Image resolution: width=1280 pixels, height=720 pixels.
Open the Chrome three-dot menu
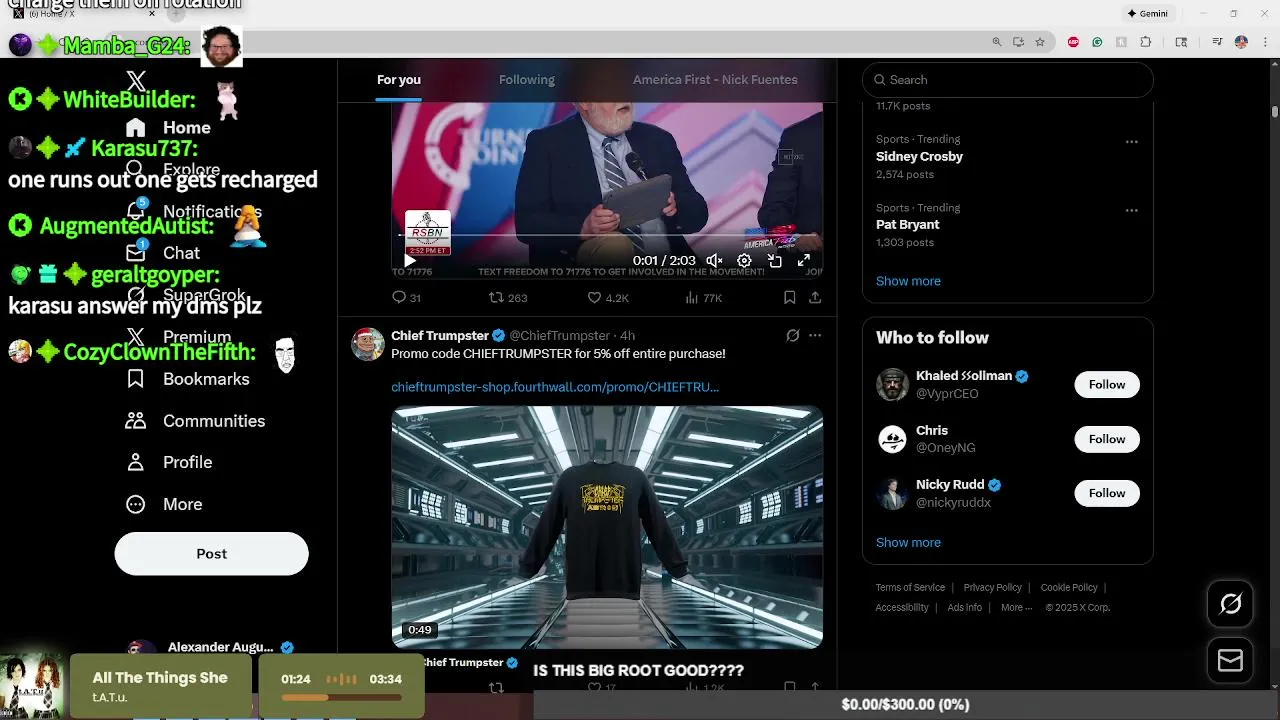pos(1263,42)
